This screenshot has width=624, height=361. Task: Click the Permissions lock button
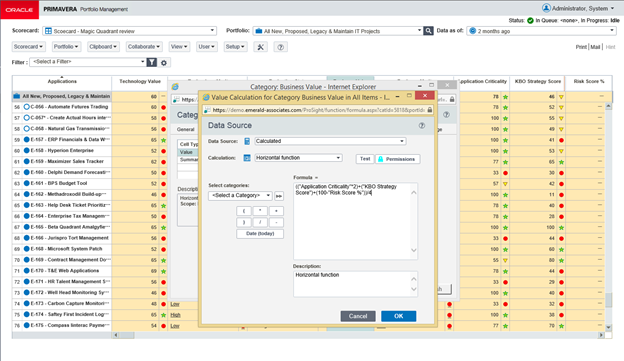[x=397, y=159]
